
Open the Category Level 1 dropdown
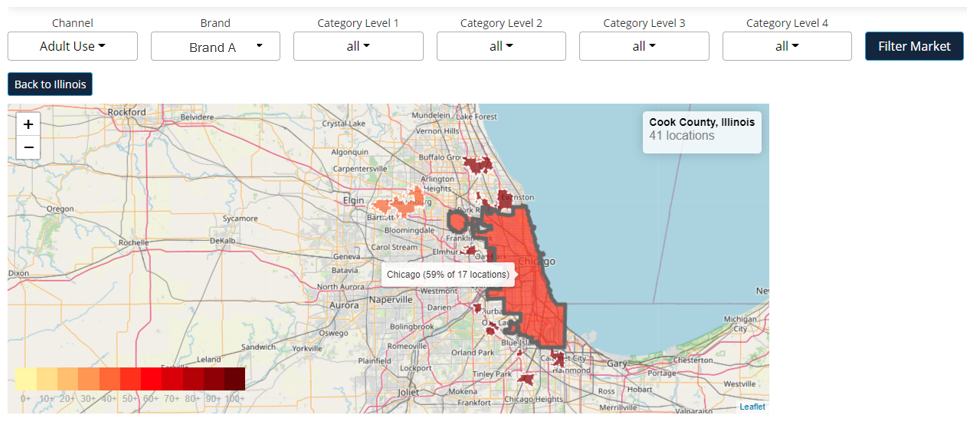[x=358, y=46]
